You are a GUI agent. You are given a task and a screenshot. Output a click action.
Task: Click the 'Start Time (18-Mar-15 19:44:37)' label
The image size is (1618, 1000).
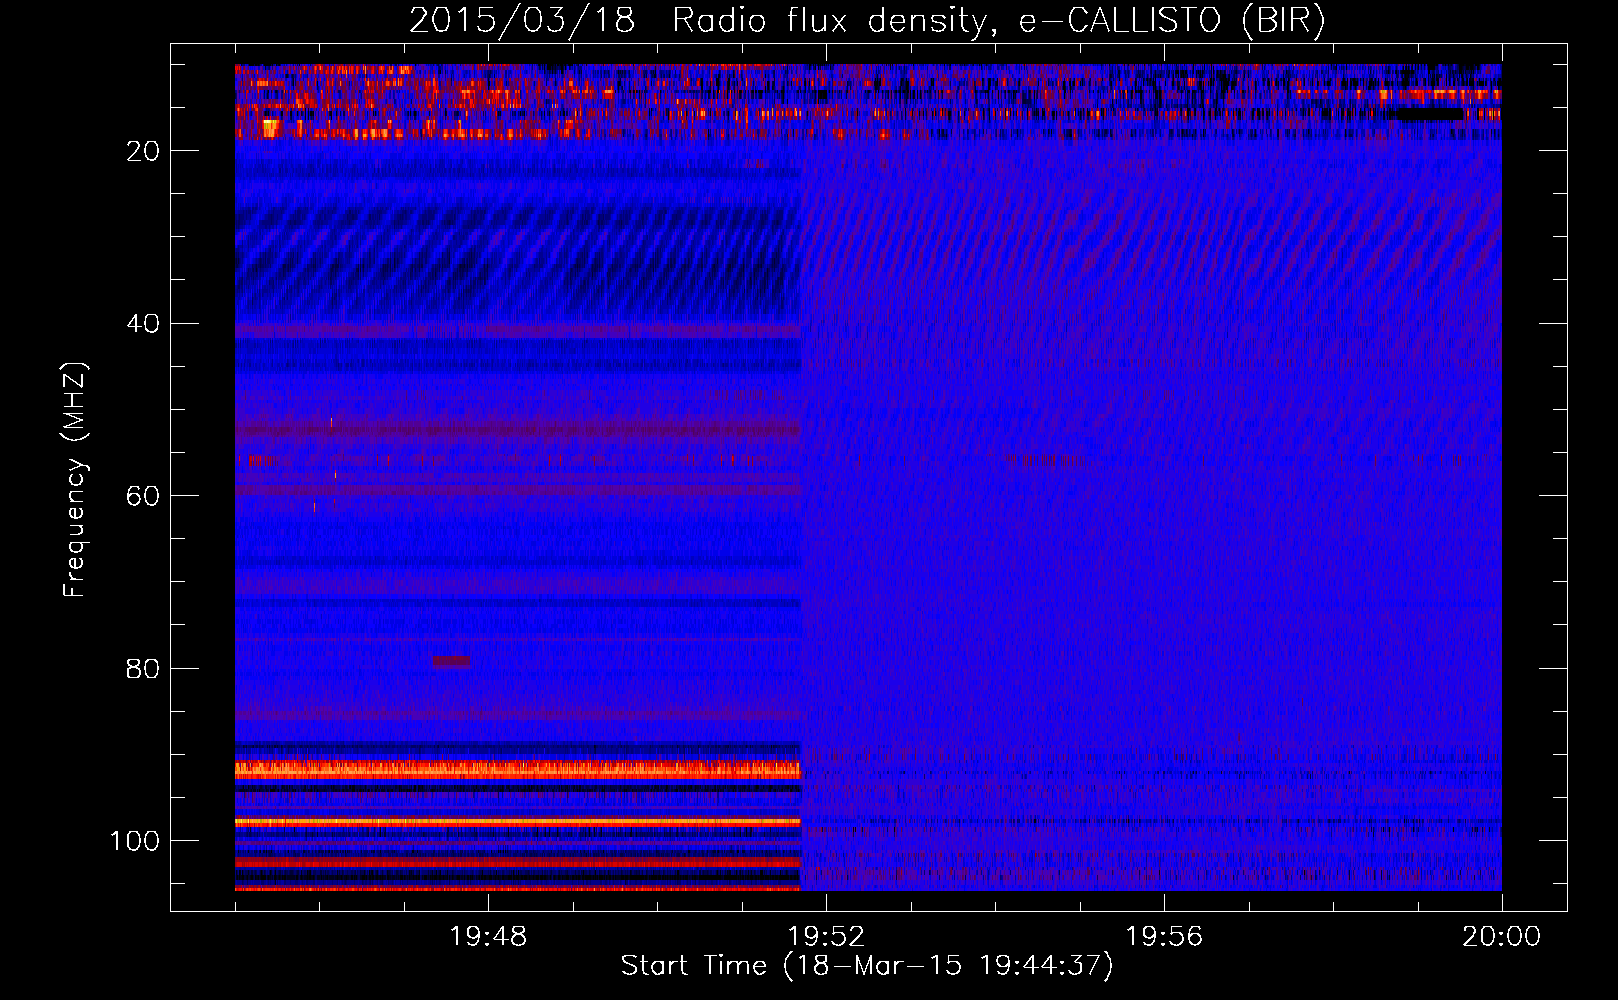(x=867, y=966)
